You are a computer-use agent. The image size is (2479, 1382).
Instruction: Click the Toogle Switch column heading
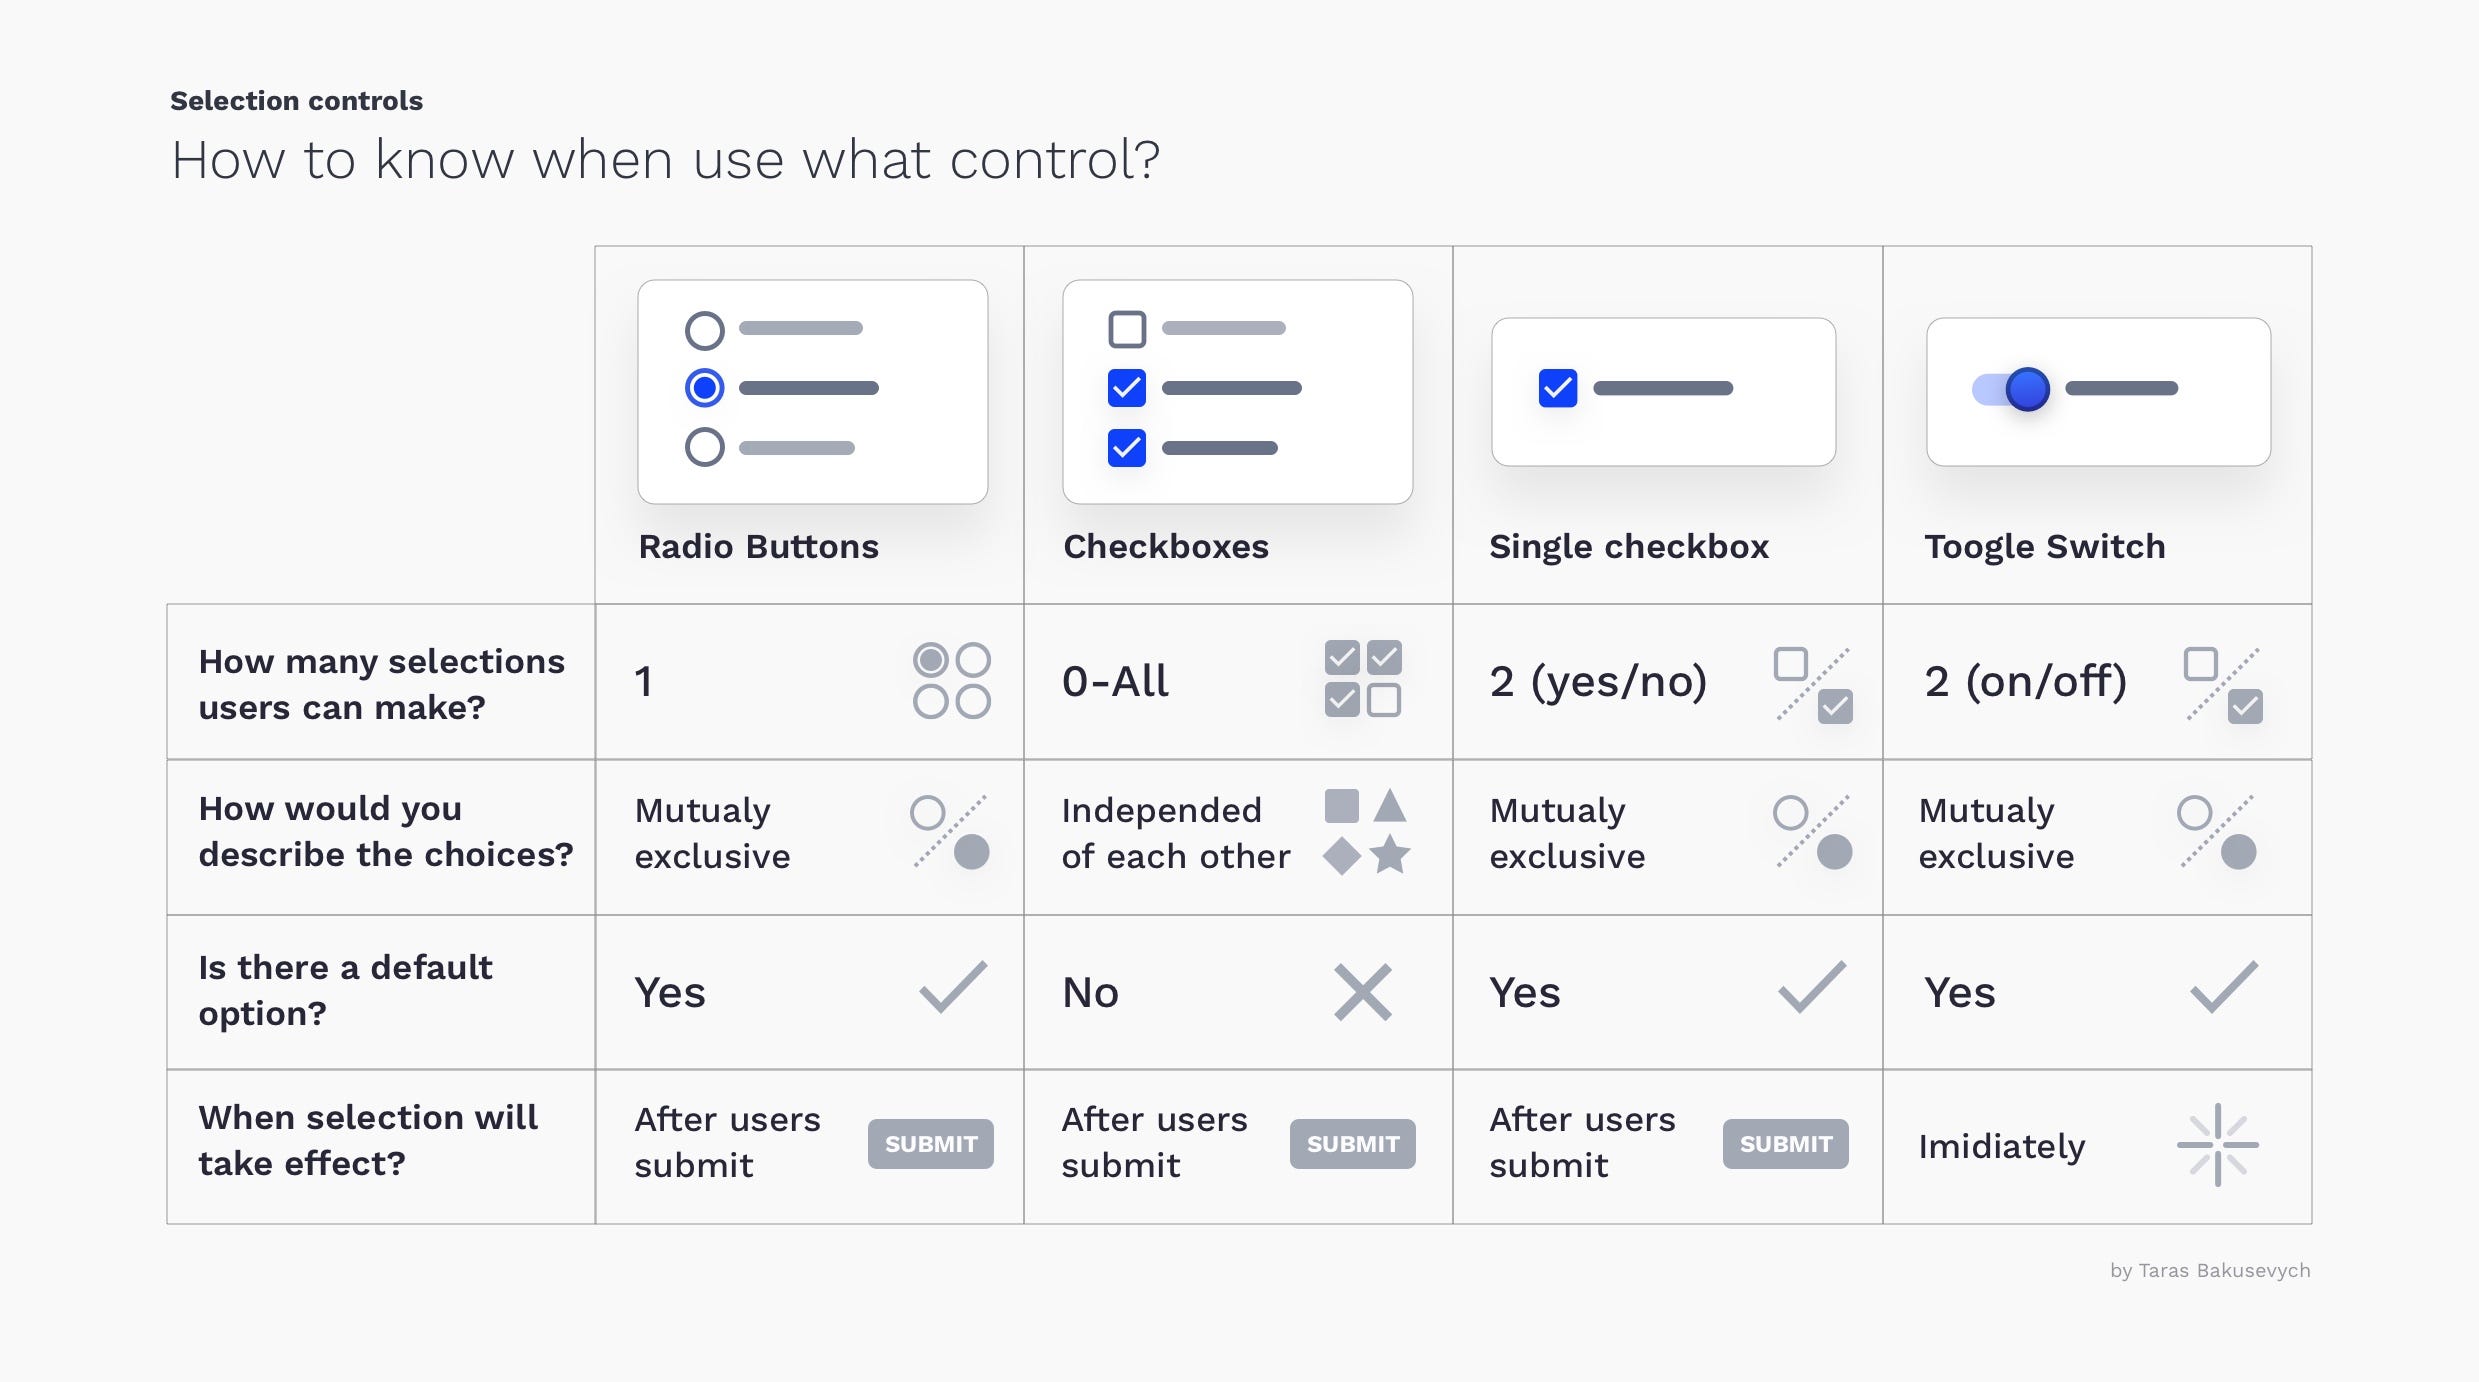2044,547
